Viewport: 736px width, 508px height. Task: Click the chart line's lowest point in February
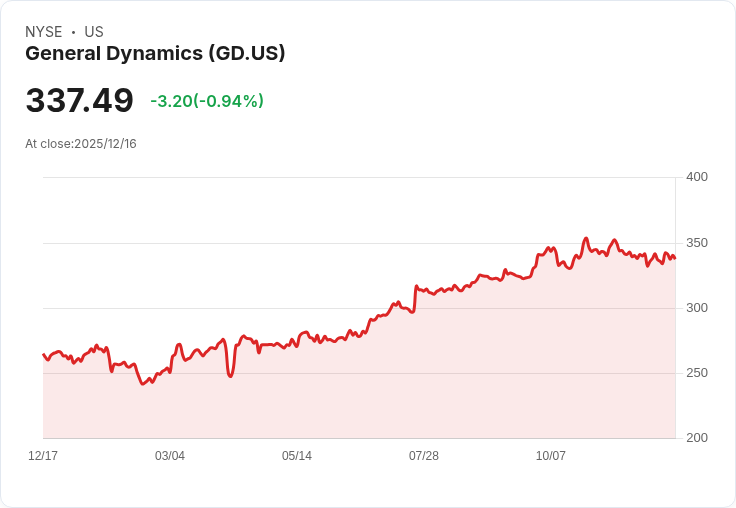[143, 384]
